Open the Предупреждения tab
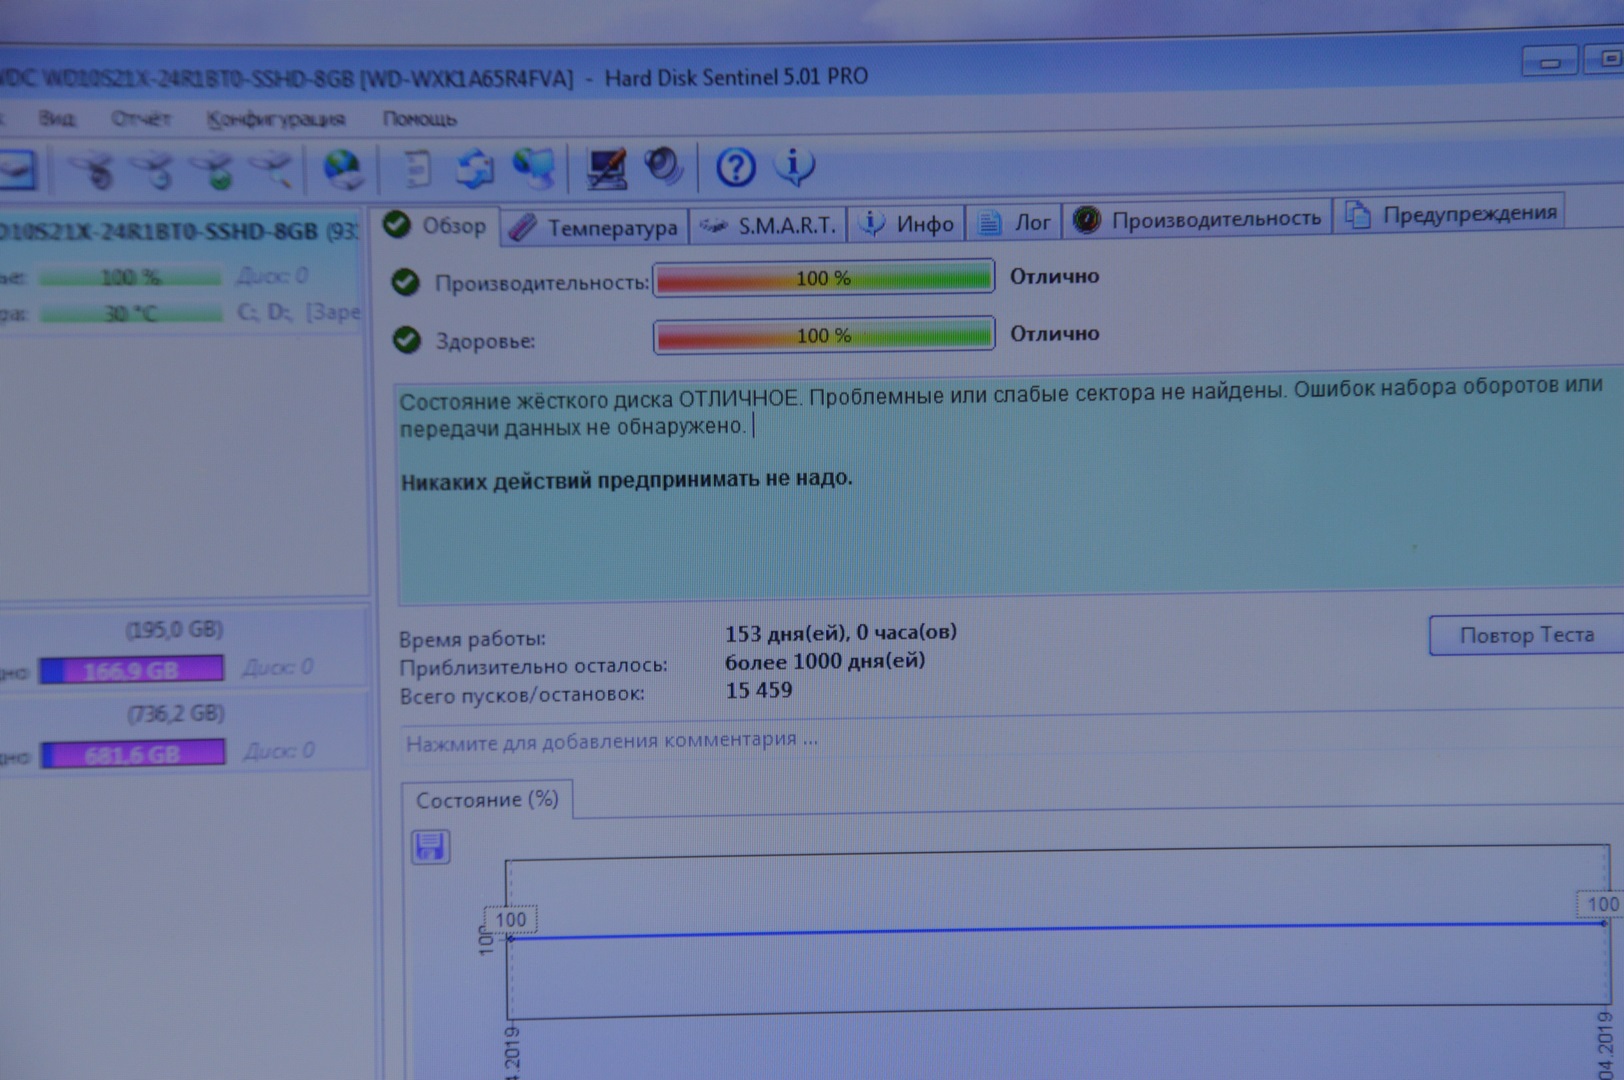 (1453, 214)
